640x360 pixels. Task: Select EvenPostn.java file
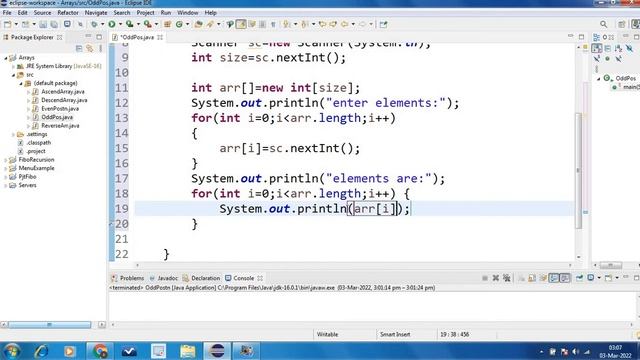[x=60, y=109]
